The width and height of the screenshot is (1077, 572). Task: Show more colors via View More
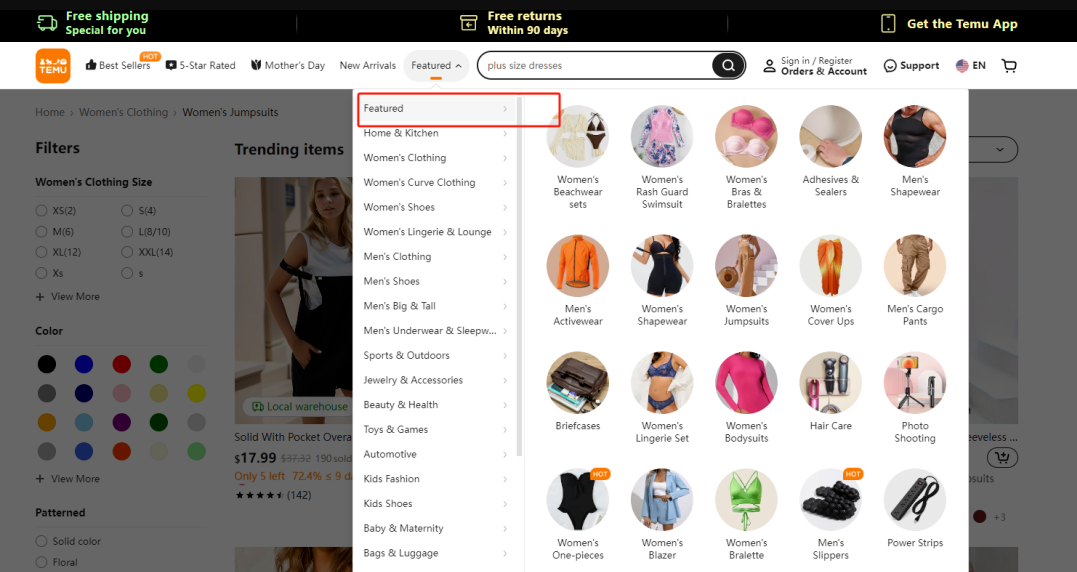tap(68, 479)
